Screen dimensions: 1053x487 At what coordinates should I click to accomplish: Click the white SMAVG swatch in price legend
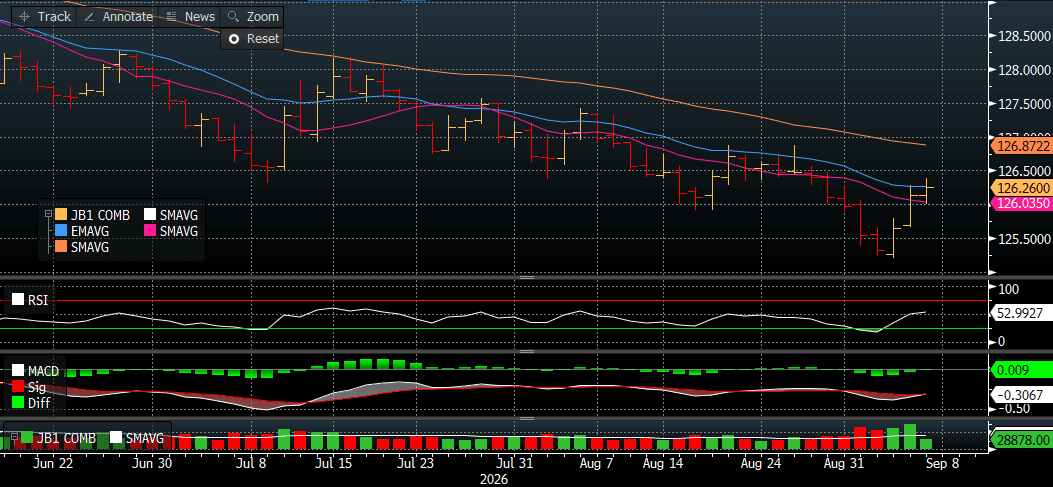[150, 216]
